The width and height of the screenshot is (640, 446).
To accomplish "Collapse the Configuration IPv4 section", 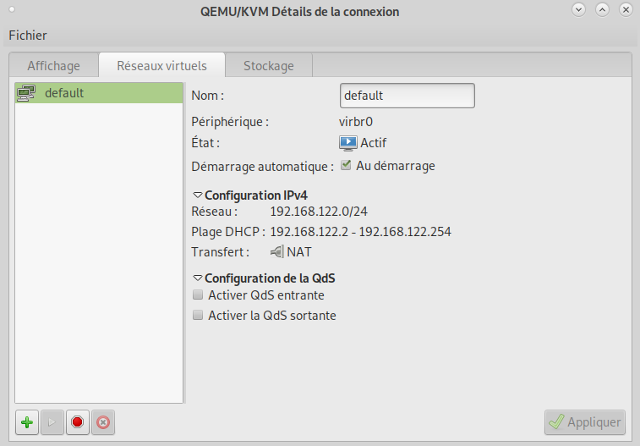I will (198, 195).
